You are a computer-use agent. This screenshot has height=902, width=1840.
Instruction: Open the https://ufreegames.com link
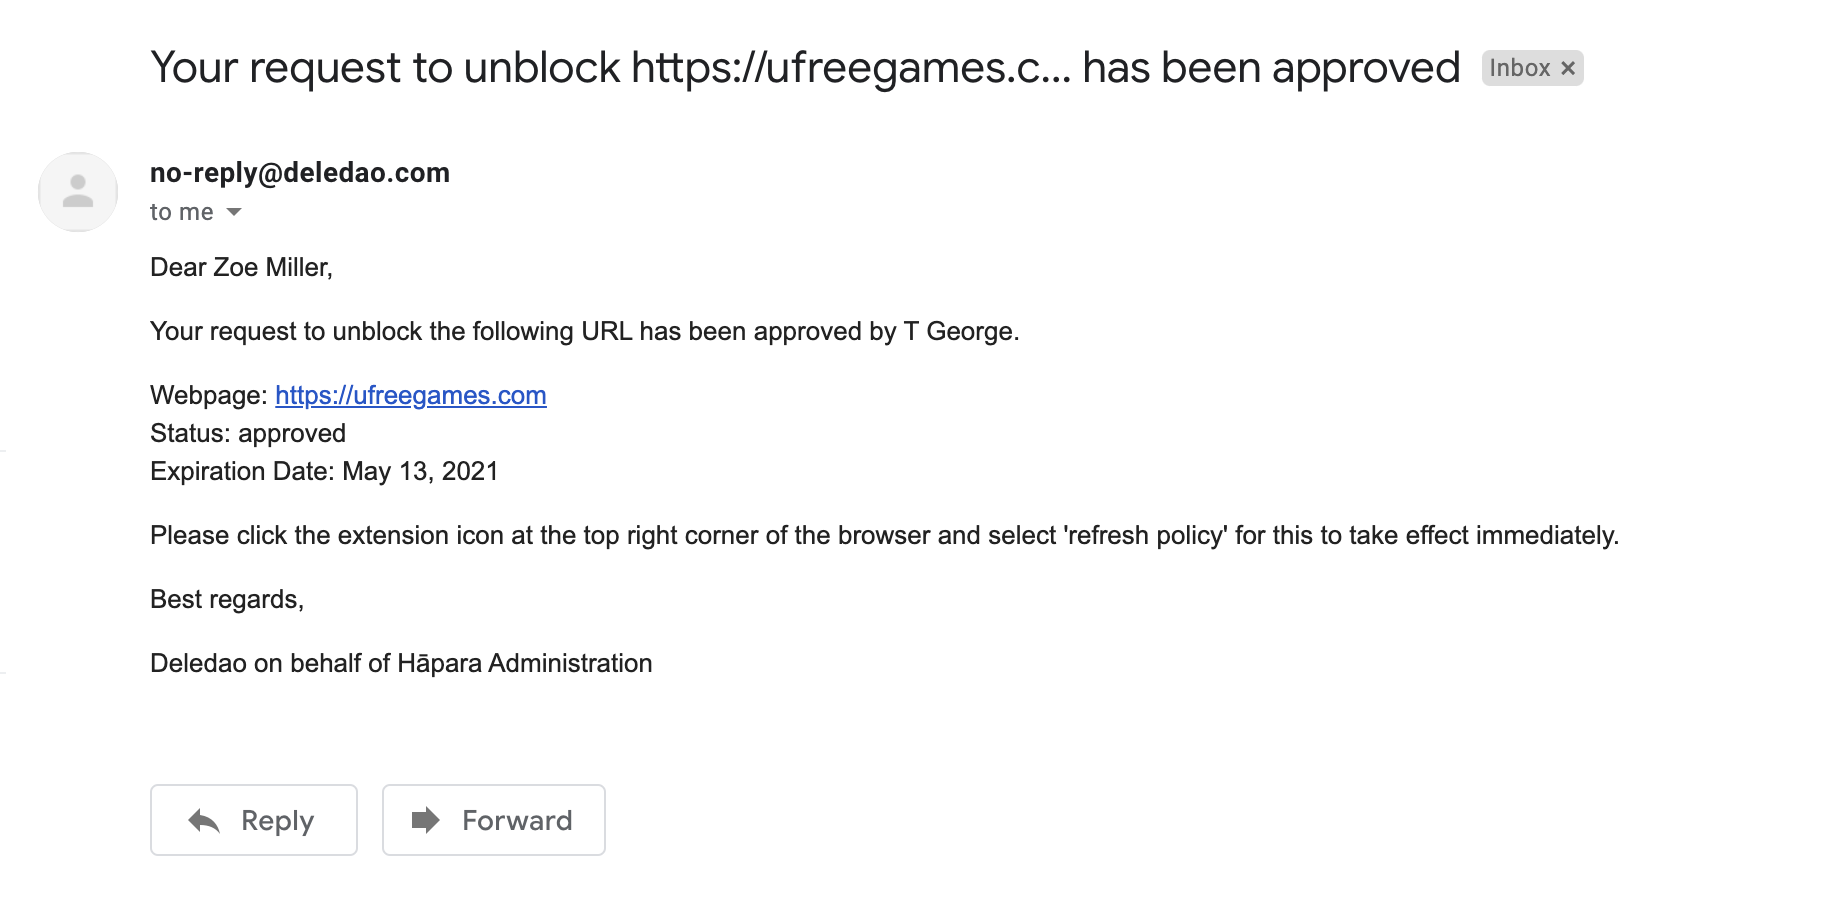point(411,395)
